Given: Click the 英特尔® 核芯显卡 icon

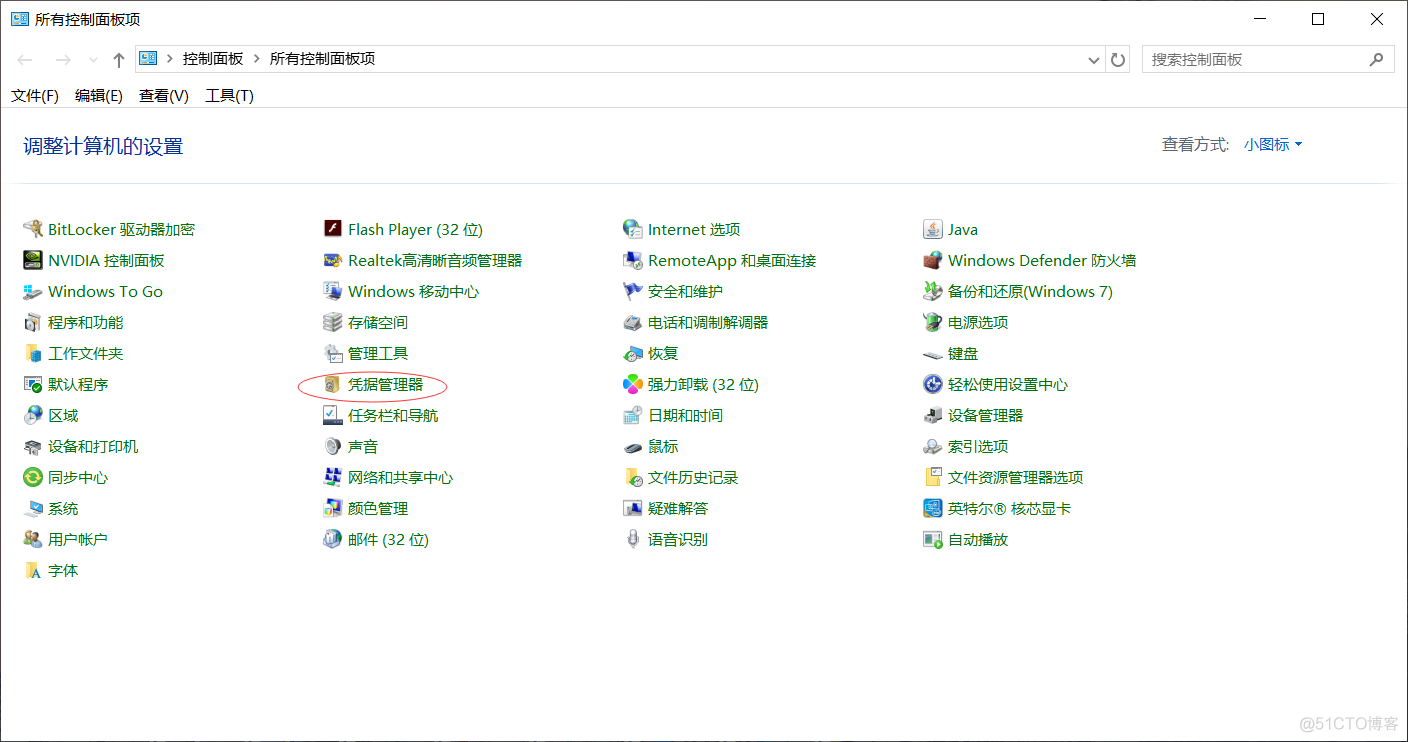Looking at the screenshot, I should pos(933,508).
